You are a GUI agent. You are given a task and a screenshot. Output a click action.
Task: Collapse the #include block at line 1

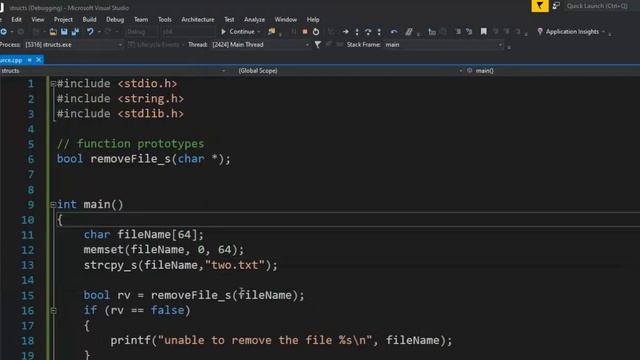53,84
